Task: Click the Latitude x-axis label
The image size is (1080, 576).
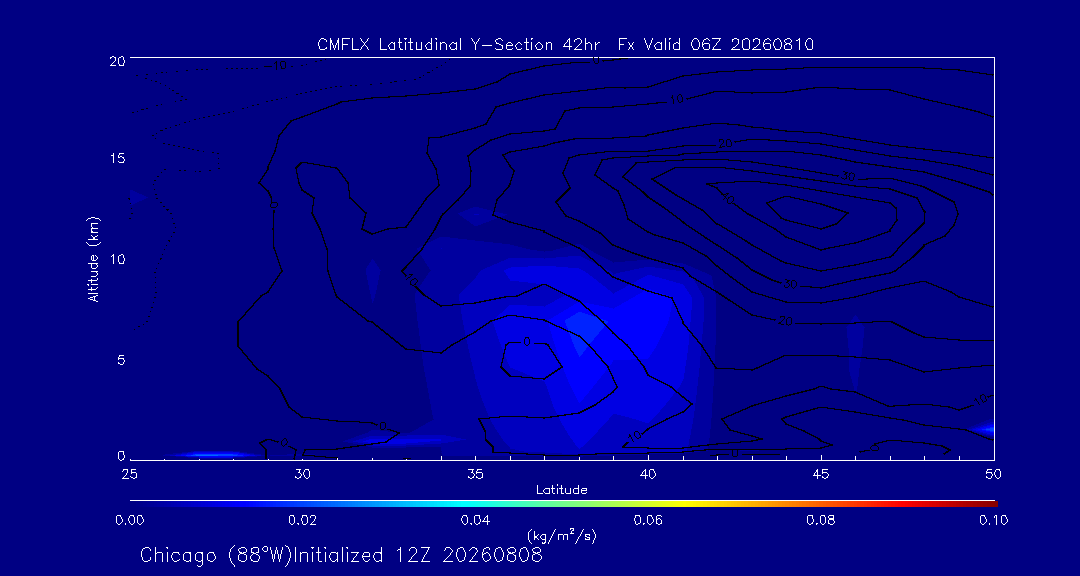Action: pos(561,491)
